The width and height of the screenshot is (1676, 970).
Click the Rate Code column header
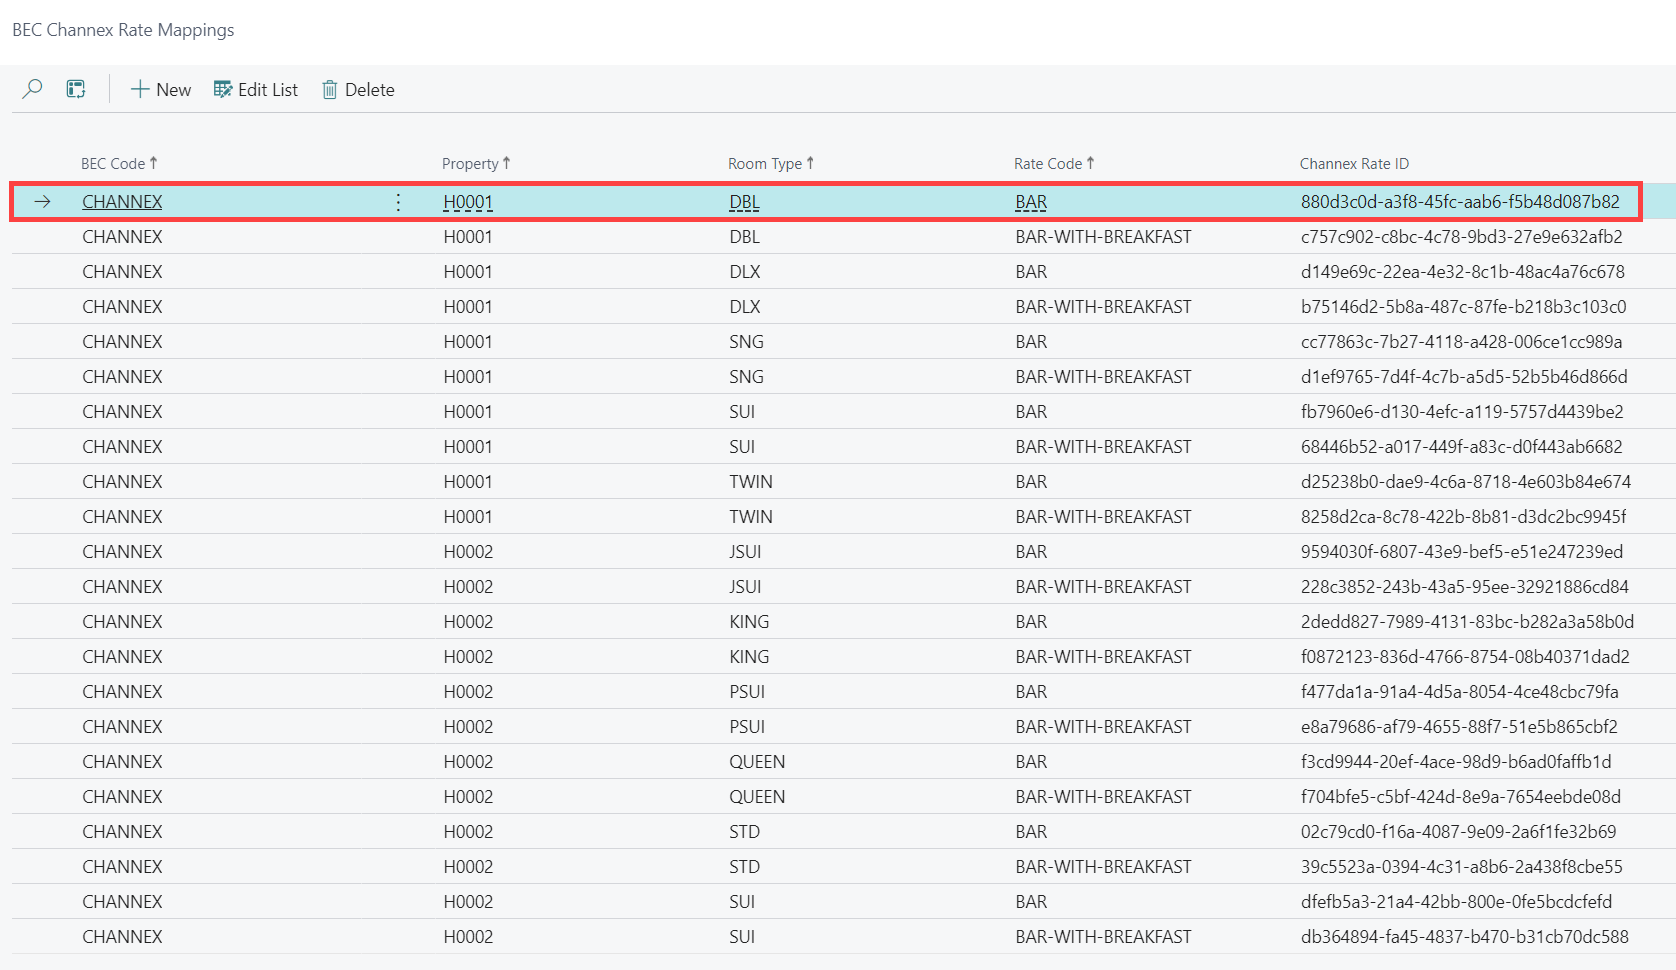click(x=1048, y=164)
